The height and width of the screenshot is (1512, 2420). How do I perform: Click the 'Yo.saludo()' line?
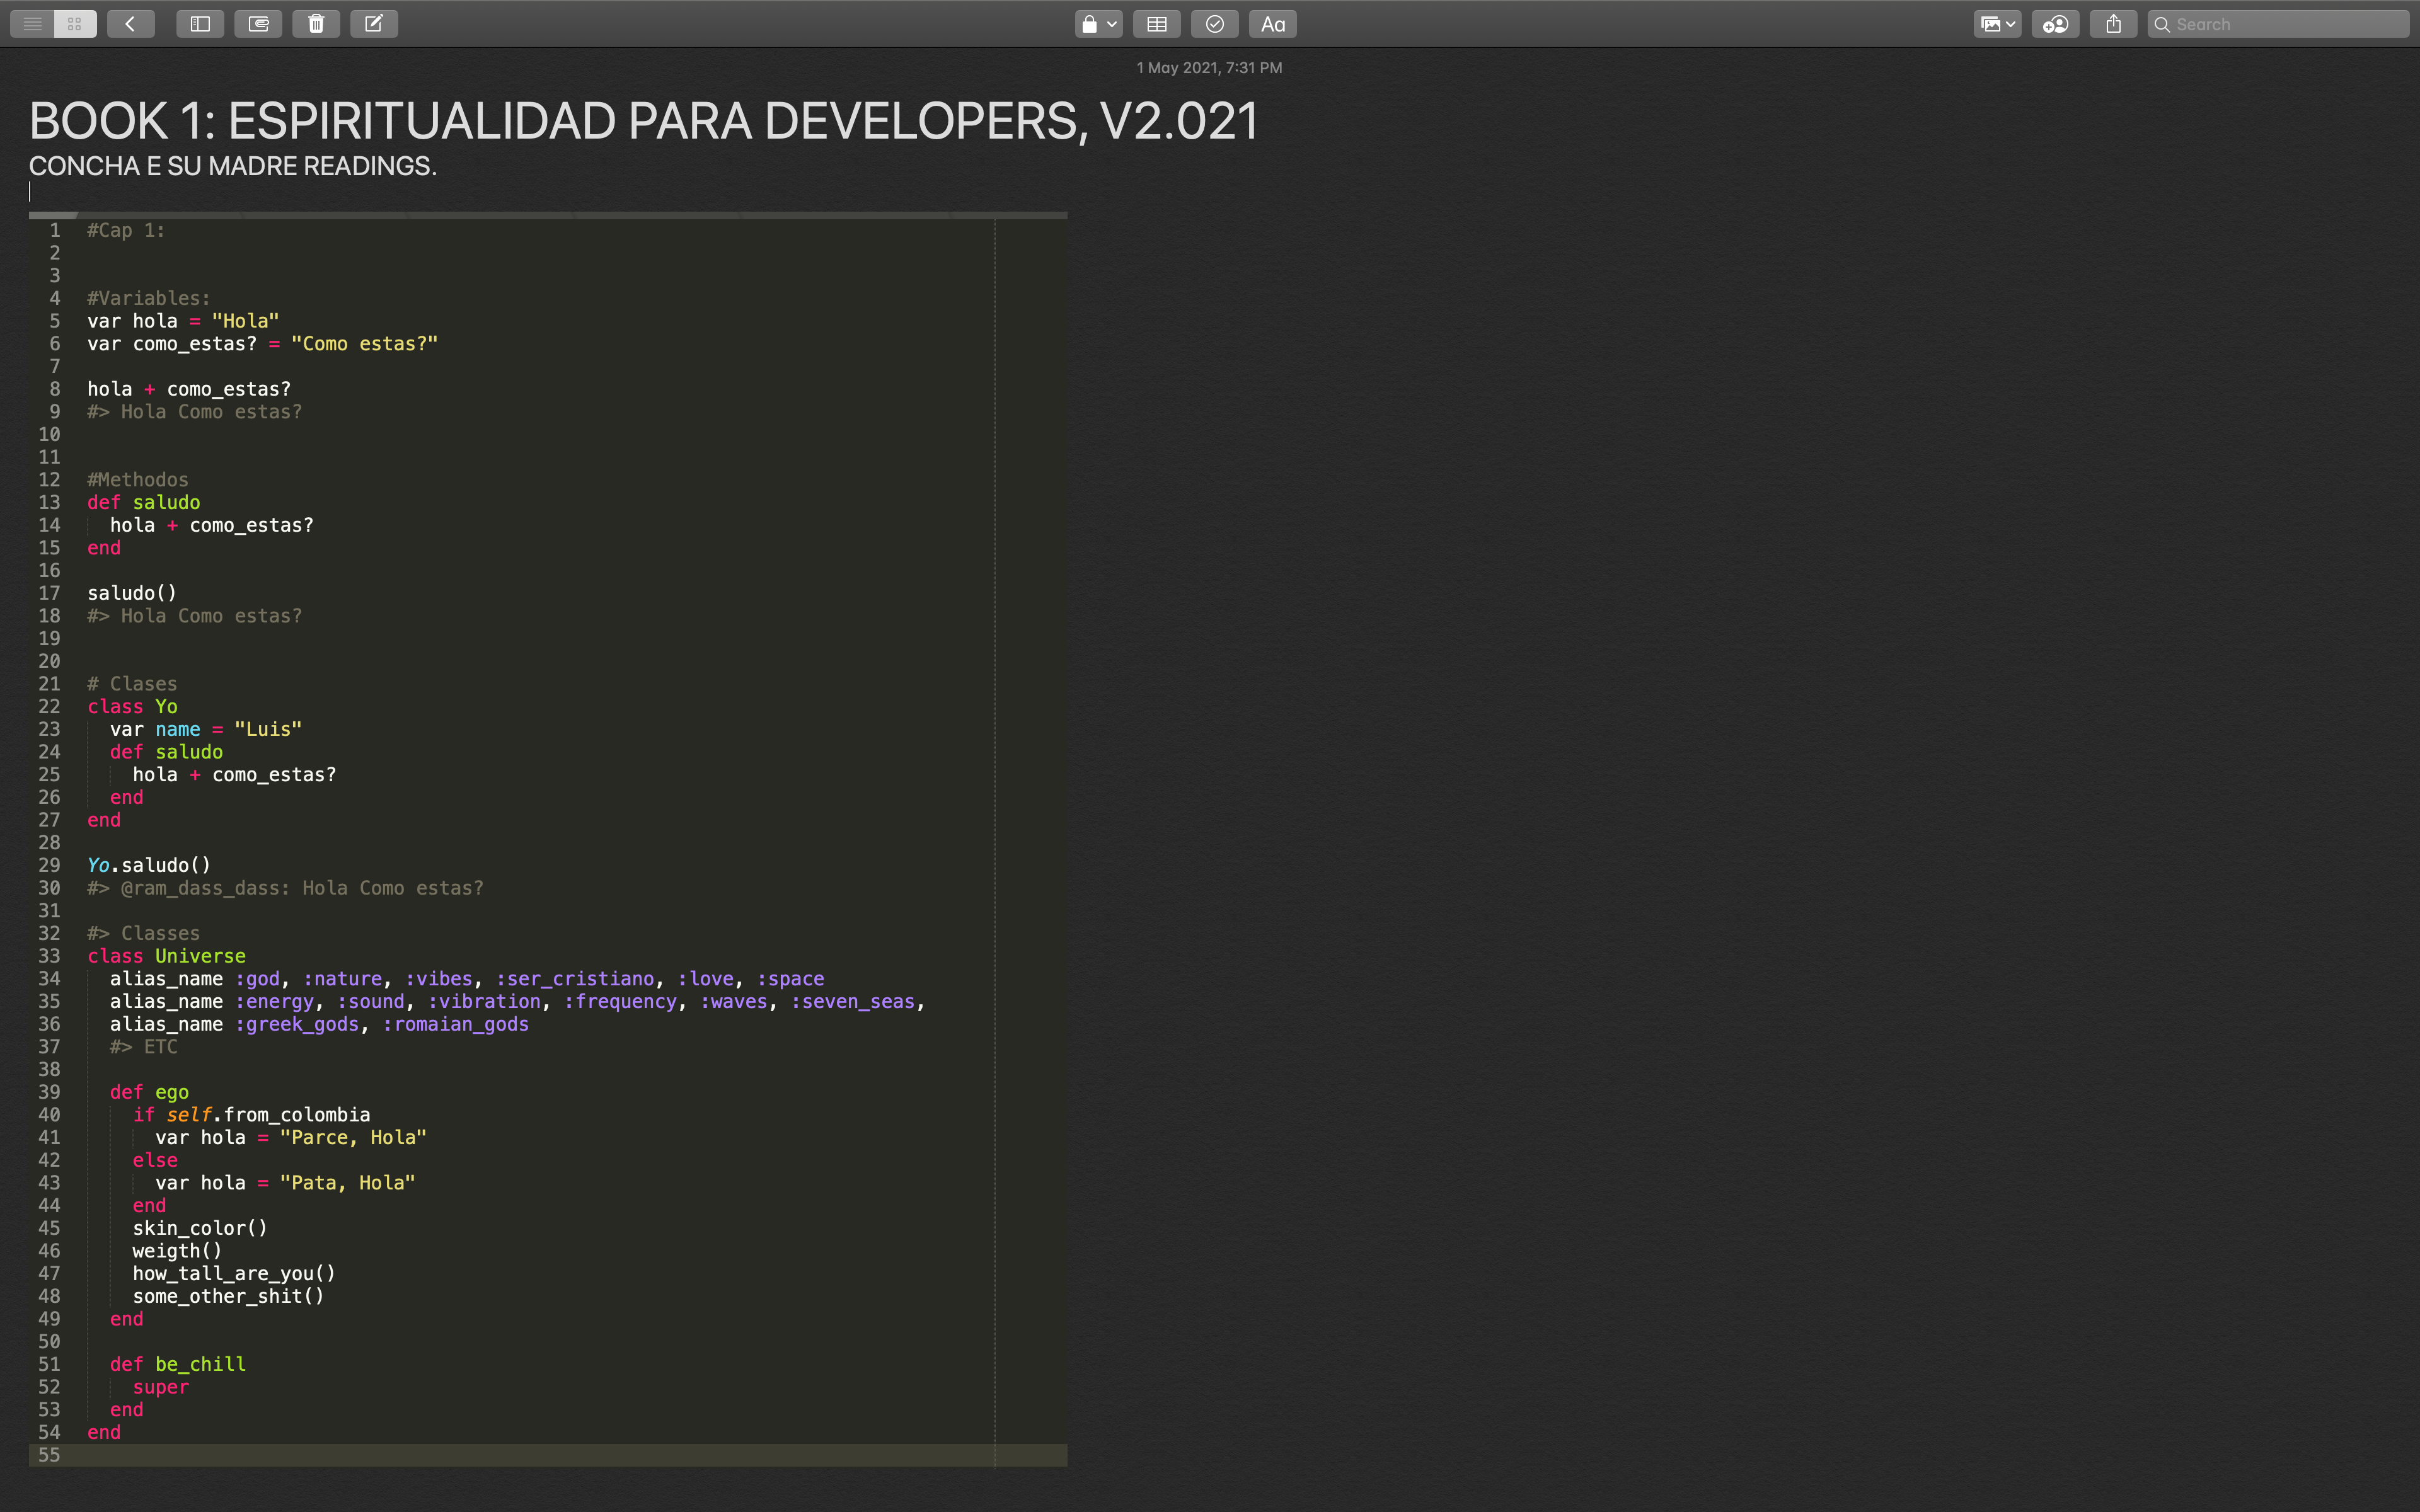tap(149, 865)
